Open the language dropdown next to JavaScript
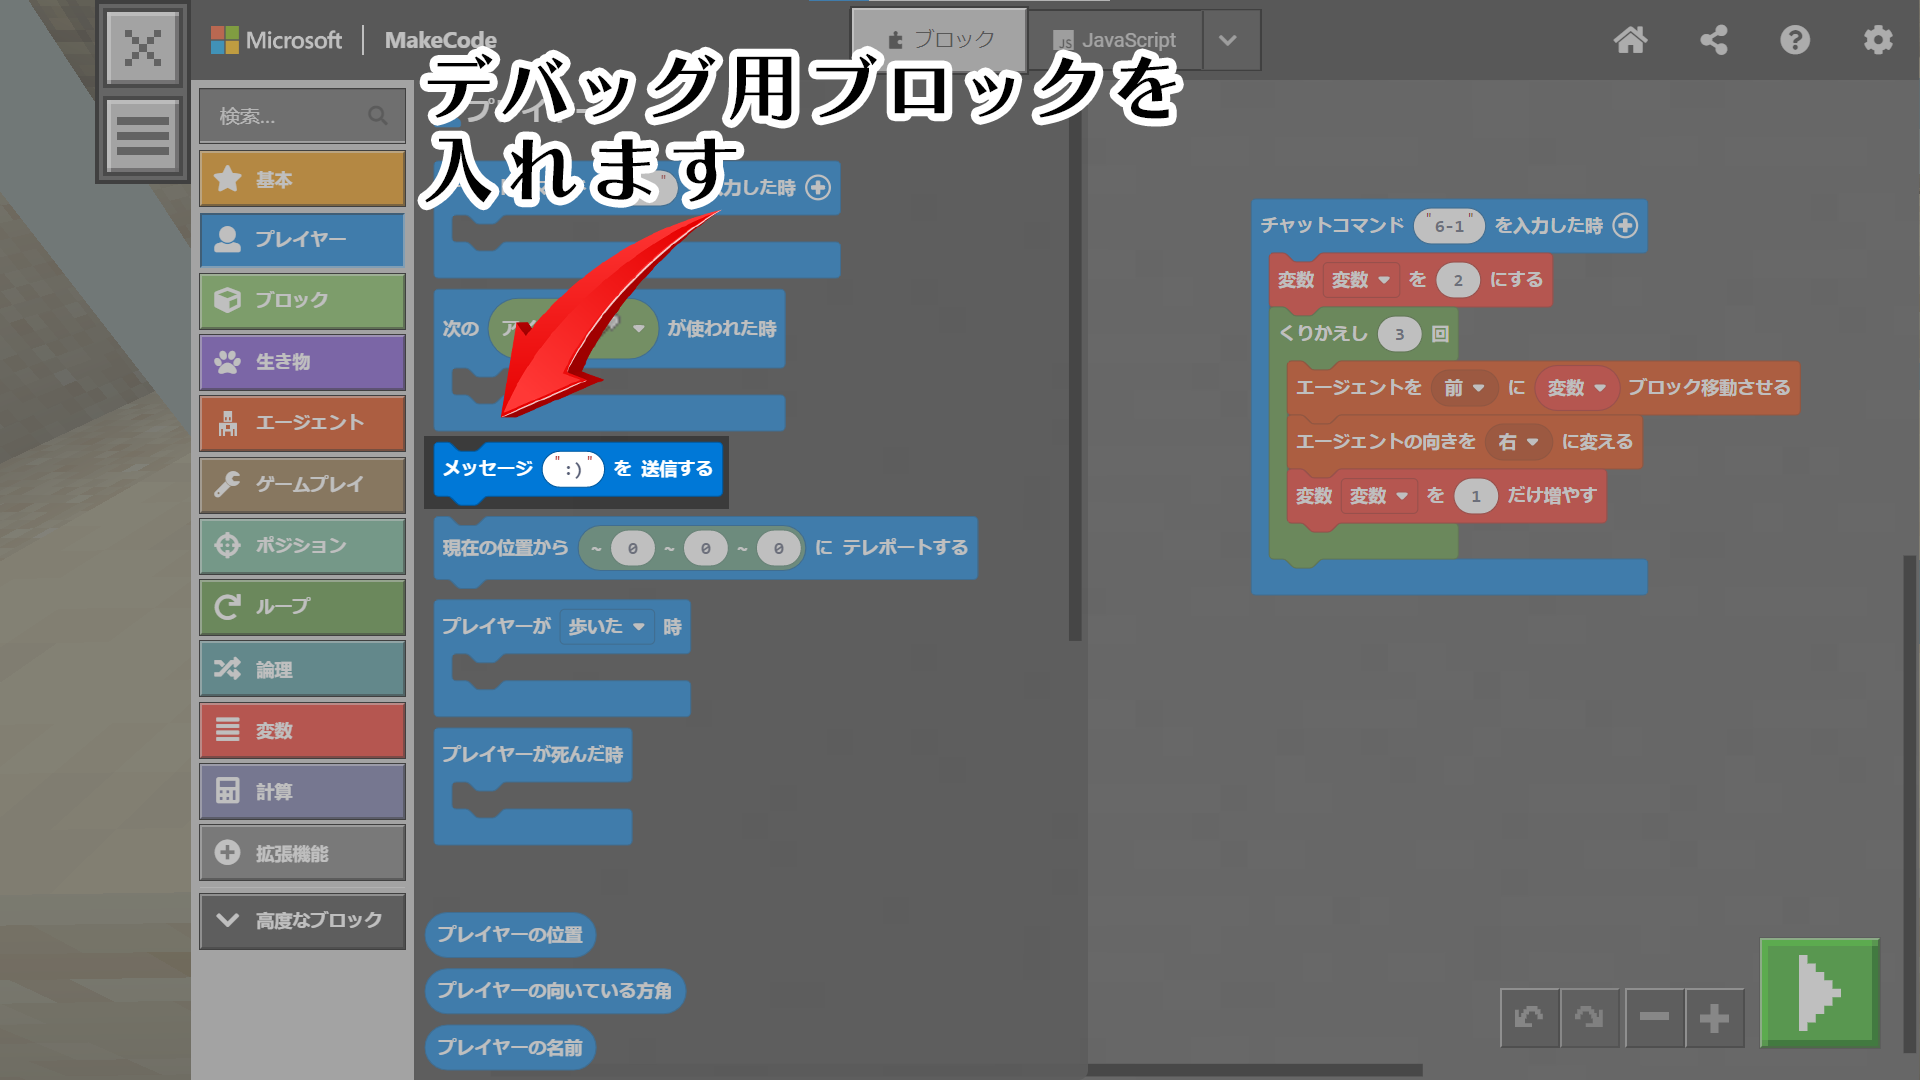The width and height of the screenshot is (1920, 1080). pyautogui.click(x=1229, y=40)
